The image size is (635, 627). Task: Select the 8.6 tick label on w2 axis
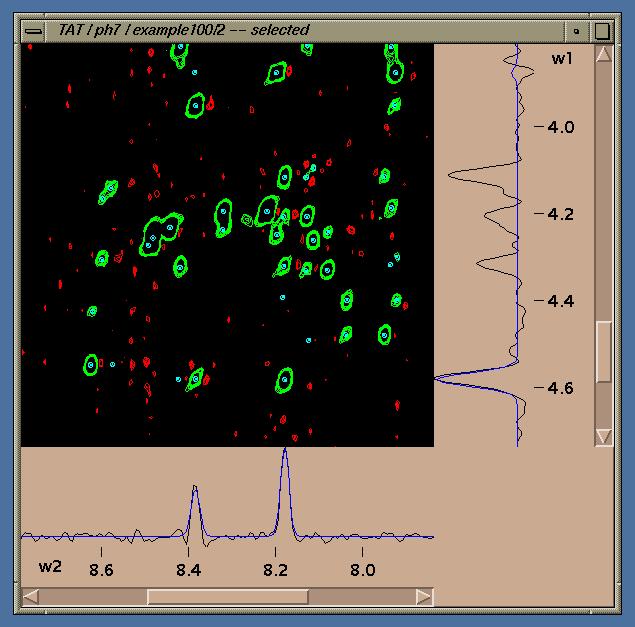[101, 570]
